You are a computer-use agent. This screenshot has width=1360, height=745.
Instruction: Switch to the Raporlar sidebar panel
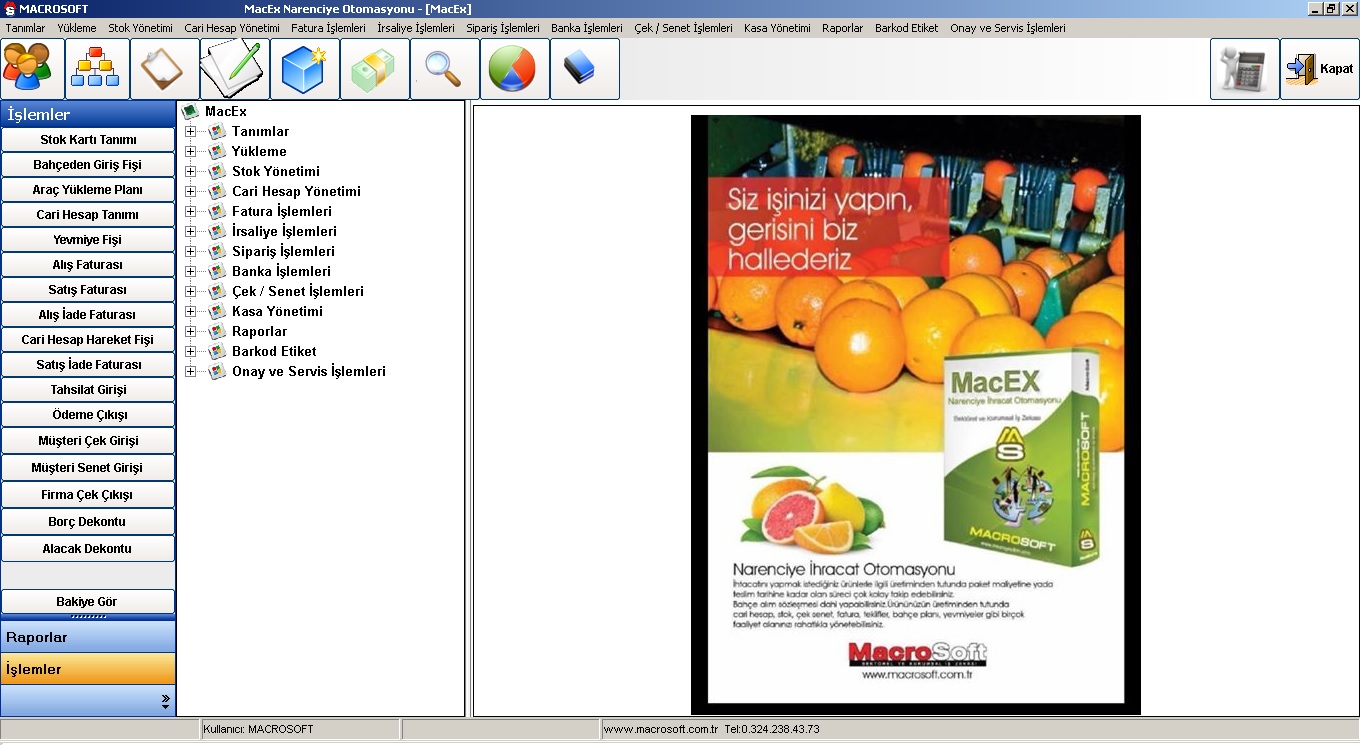[88, 635]
